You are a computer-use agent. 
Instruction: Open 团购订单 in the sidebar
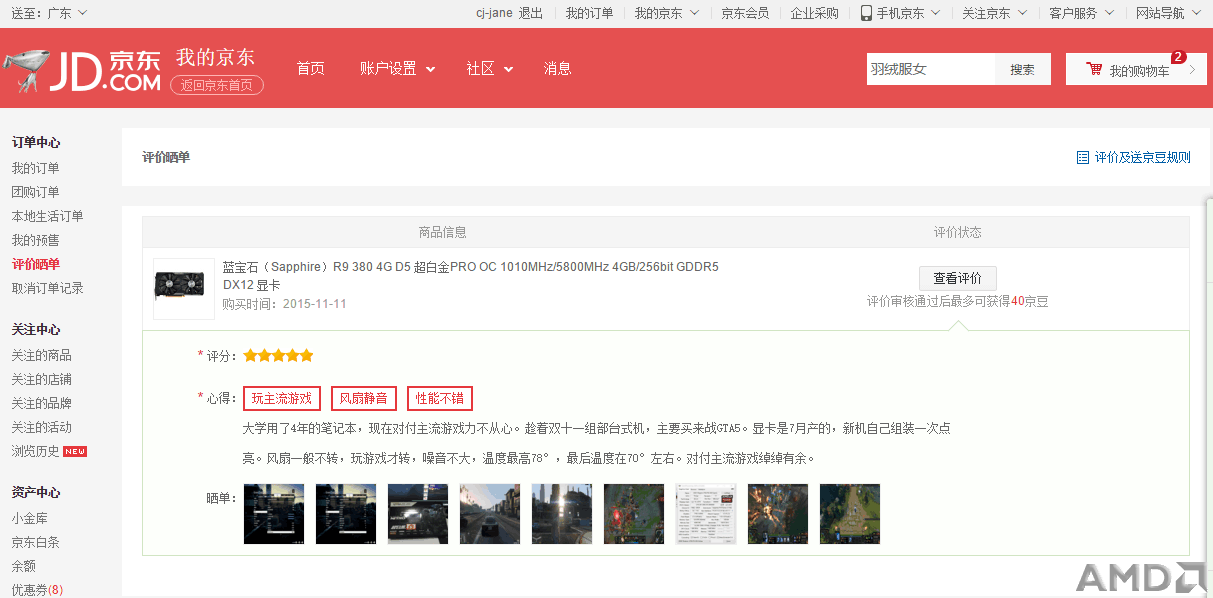pyautogui.click(x=35, y=192)
